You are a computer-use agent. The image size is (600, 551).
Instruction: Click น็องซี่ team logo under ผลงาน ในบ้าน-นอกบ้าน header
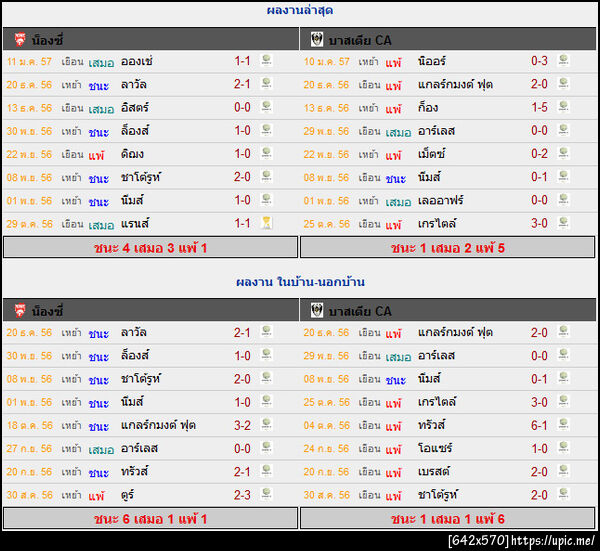point(20,310)
